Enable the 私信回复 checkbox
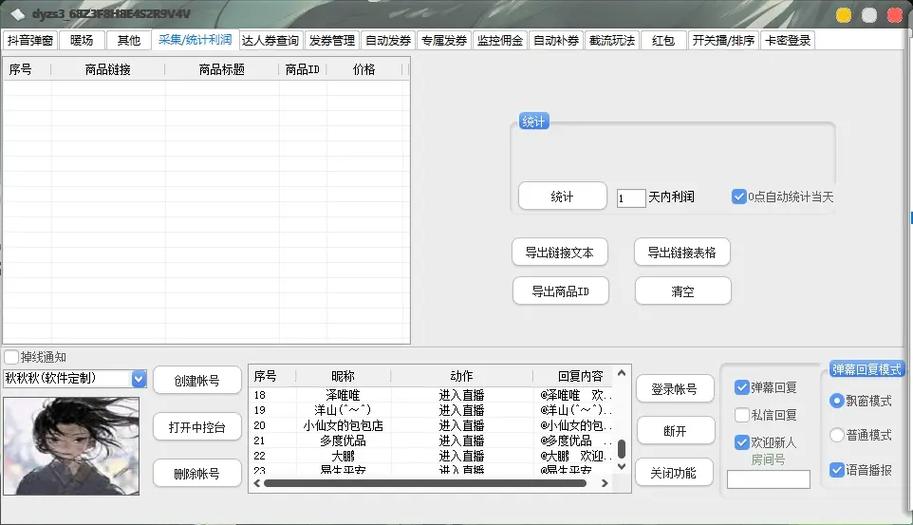The height and width of the screenshot is (525, 913). pos(742,415)
